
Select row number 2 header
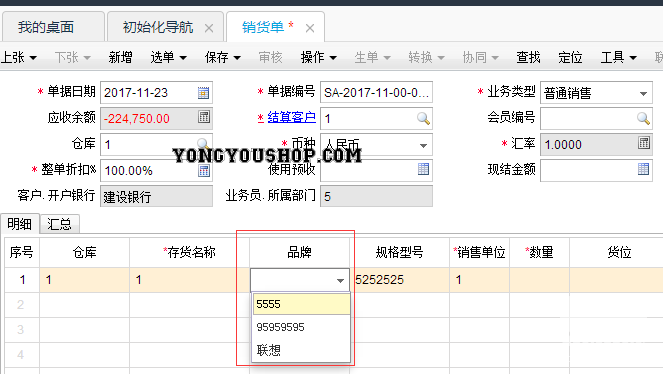tap(21, 305)
